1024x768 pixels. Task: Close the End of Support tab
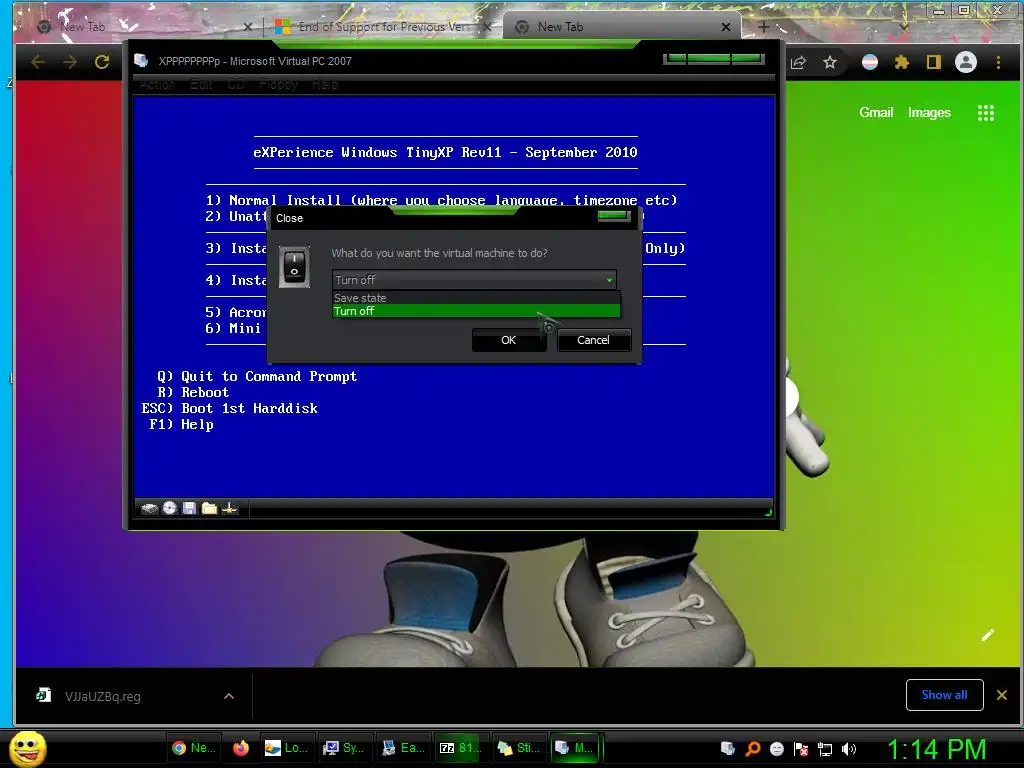pyautogui.click(x=487, y=27)
